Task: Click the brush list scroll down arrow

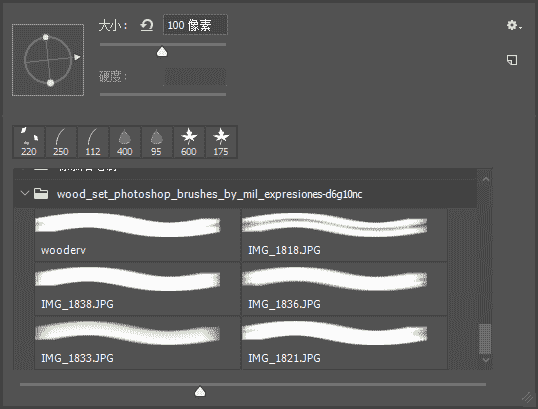Action: pyautogui.click(x=486, y=360)
